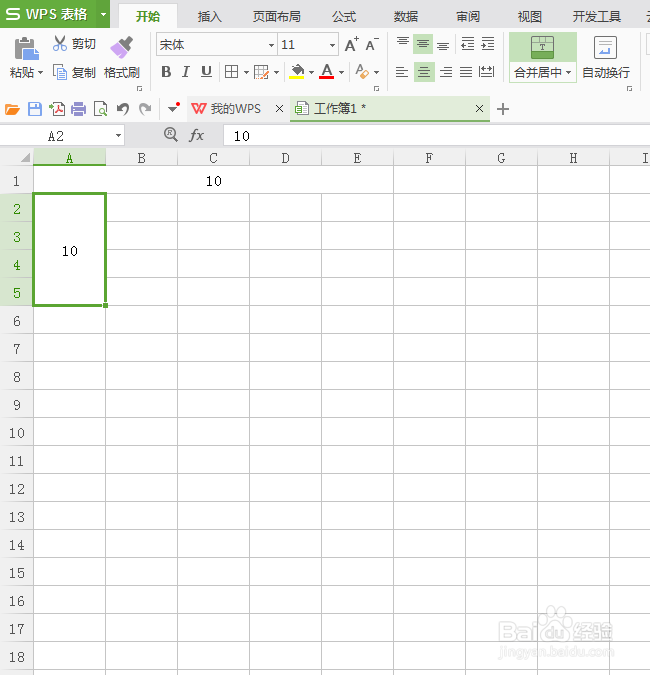Image resolution: width=650 pixels, height=675 pixels.
Task: Increase font size with A+ icon
Action: point(352,44)
